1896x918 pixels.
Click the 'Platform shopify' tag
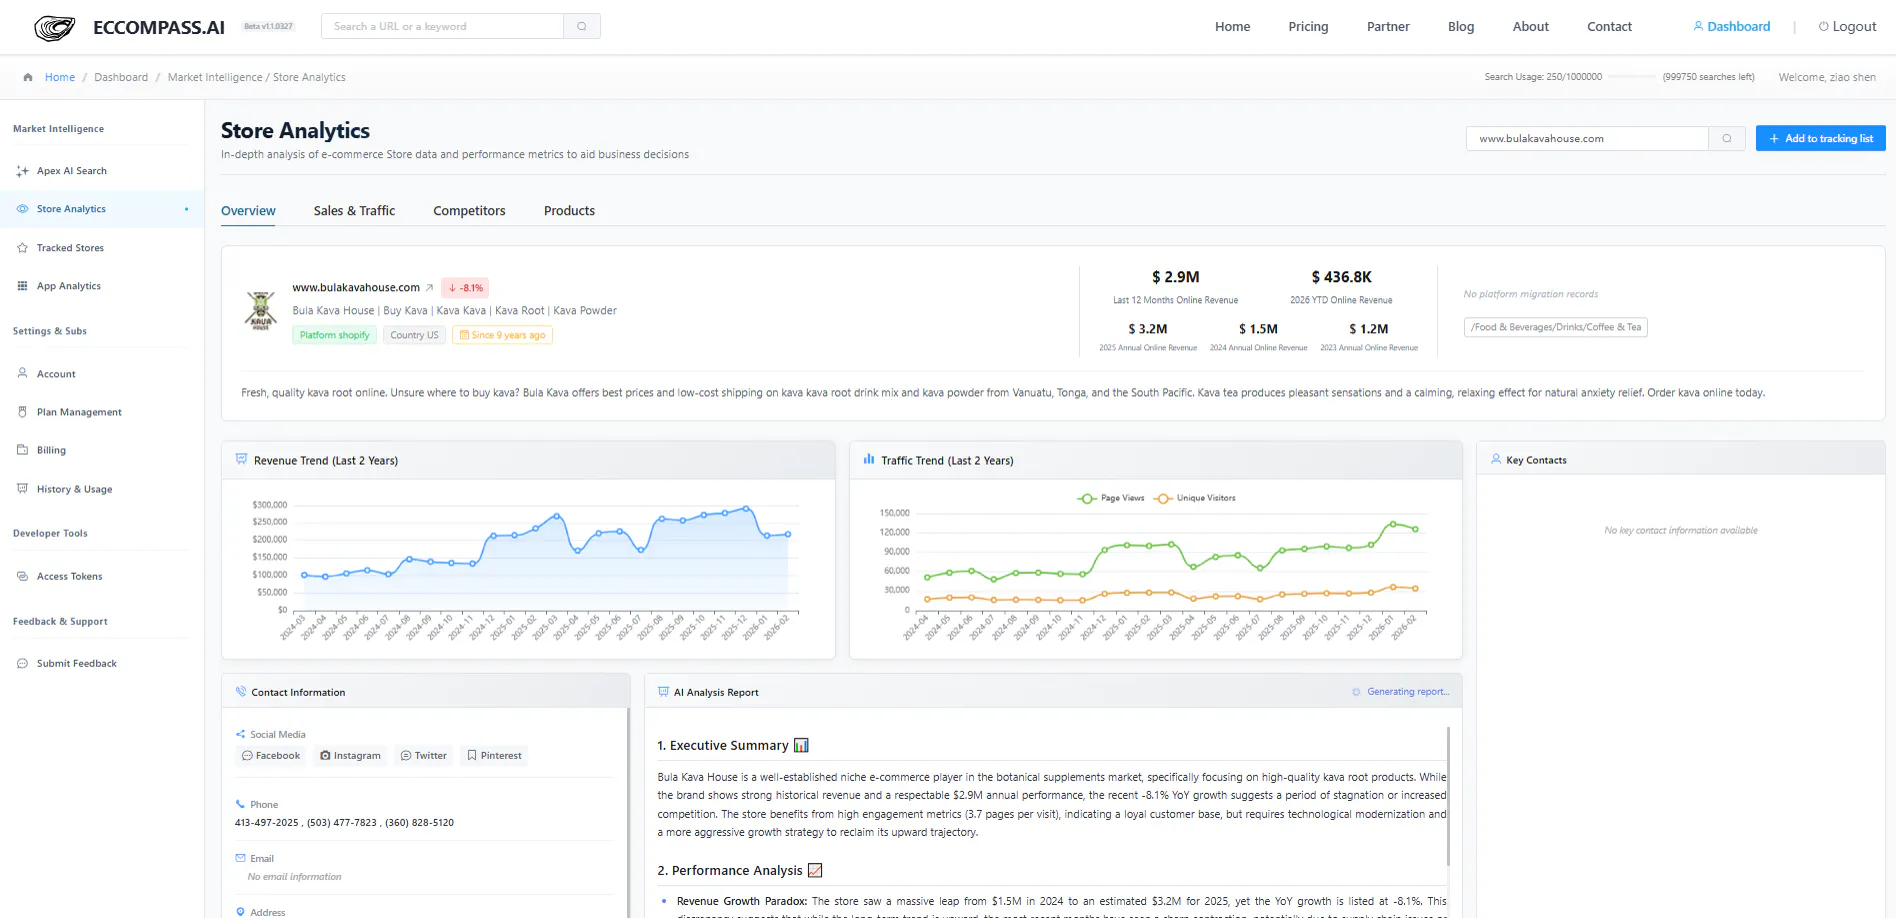point(334,335)
